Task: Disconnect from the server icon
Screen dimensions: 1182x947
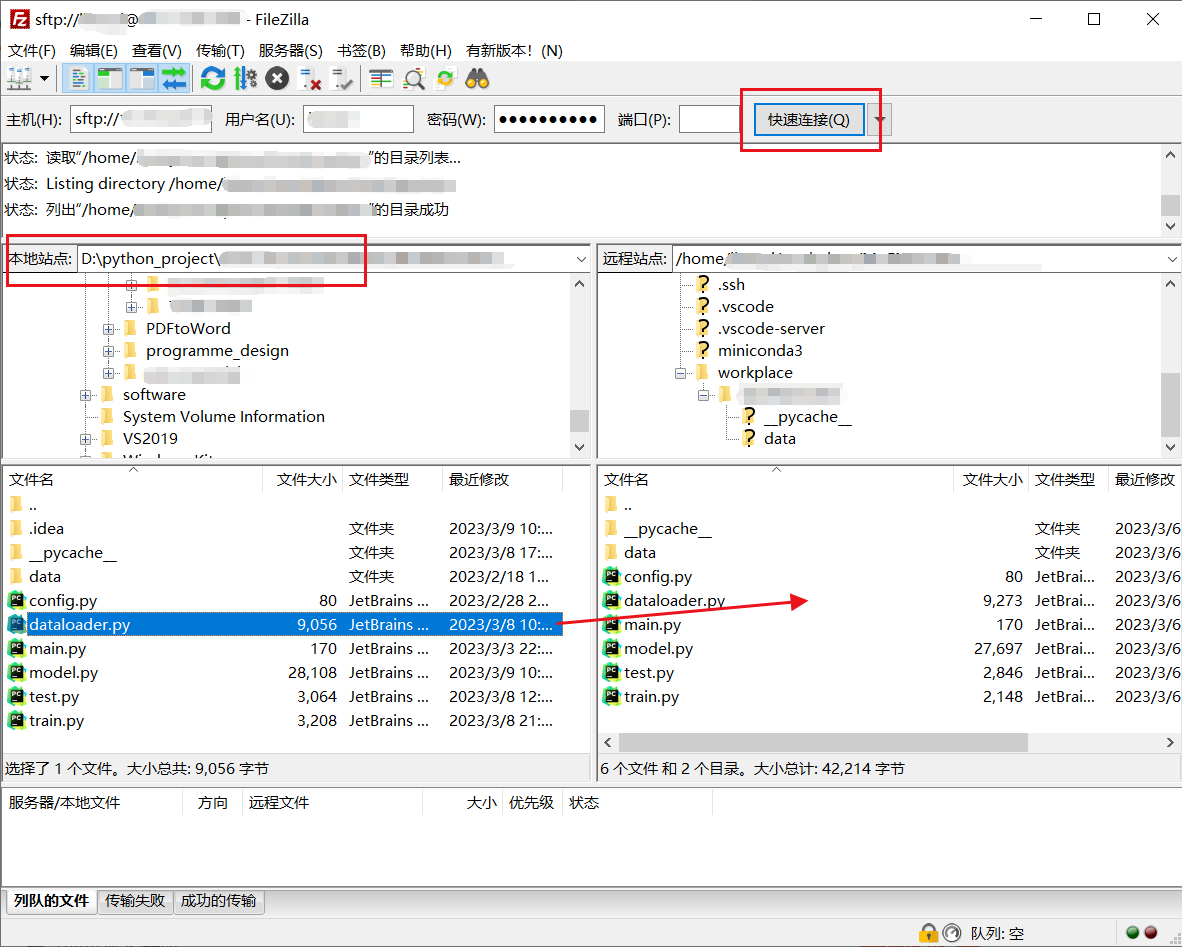Action: (308, 78)
